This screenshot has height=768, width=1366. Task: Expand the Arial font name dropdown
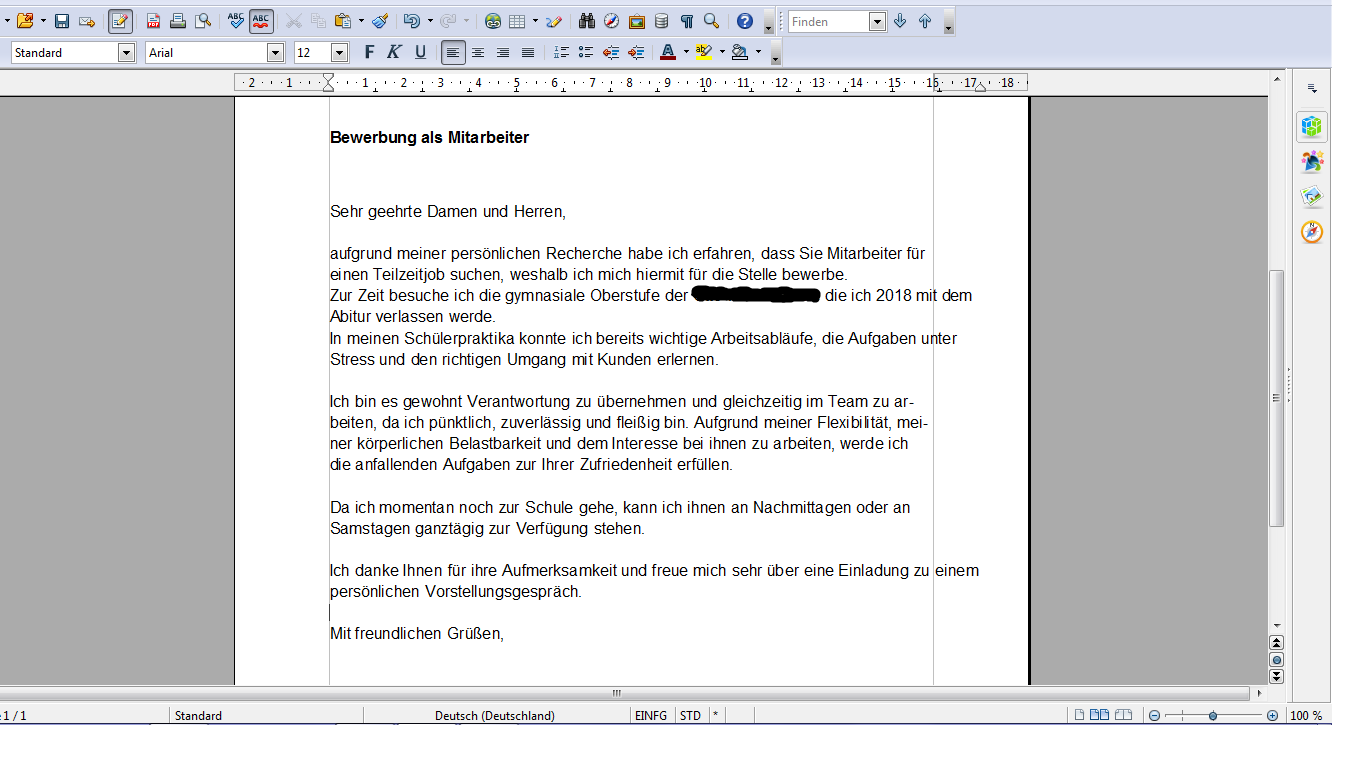[275, 53]
